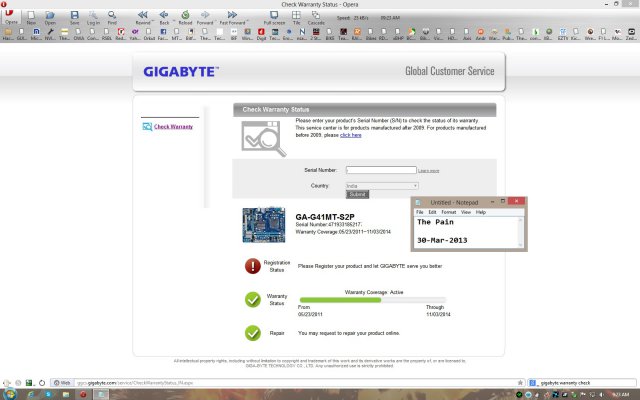Image resolution: width=640 pixels, height=400 pixels.
Task: Open the Zed bookmark at bar end
Action: click(x=631, y=34)
